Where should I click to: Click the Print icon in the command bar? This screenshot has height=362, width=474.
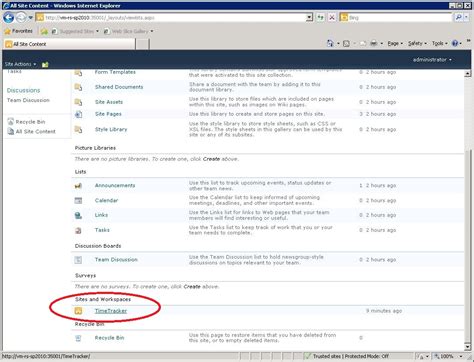pos(374,43)
